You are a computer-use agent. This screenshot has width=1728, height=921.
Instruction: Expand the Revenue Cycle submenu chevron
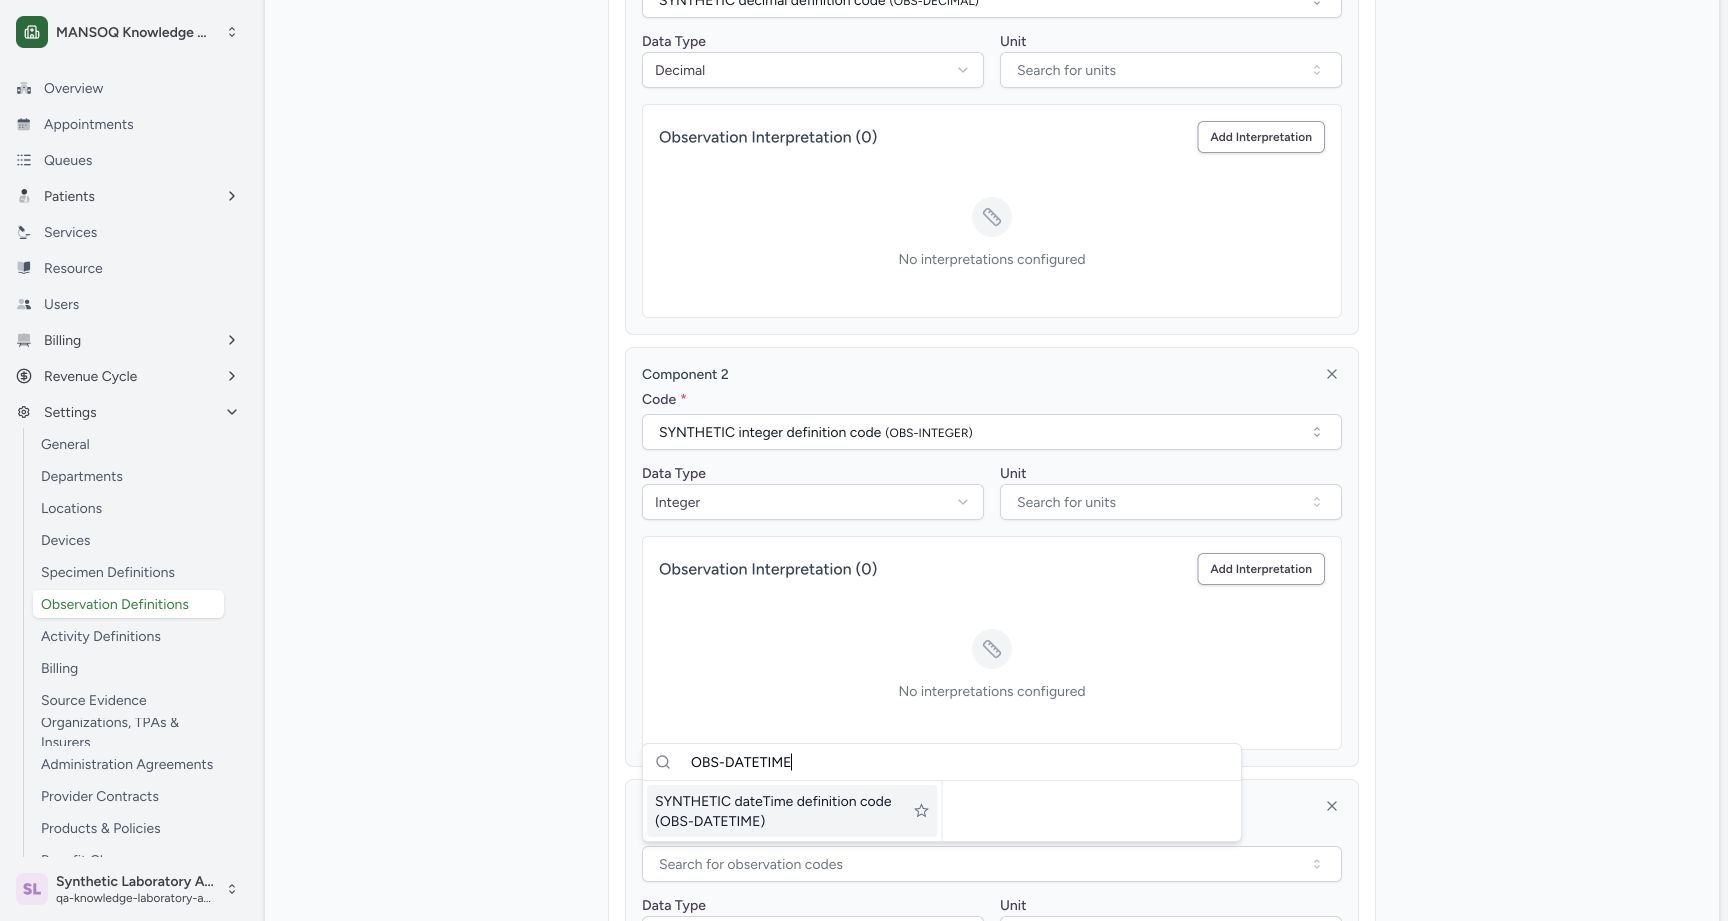(x=232, y=376)
